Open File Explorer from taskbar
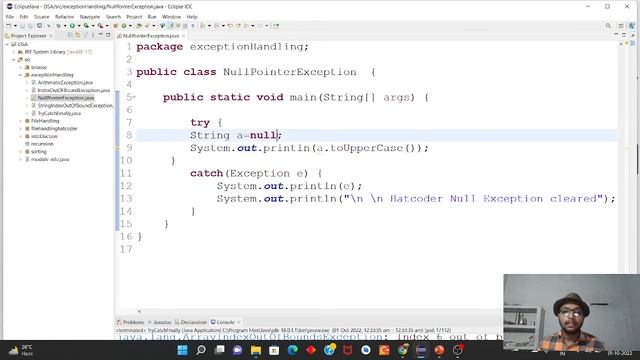The width and height of the screenshot is (640, 360). 256,350
